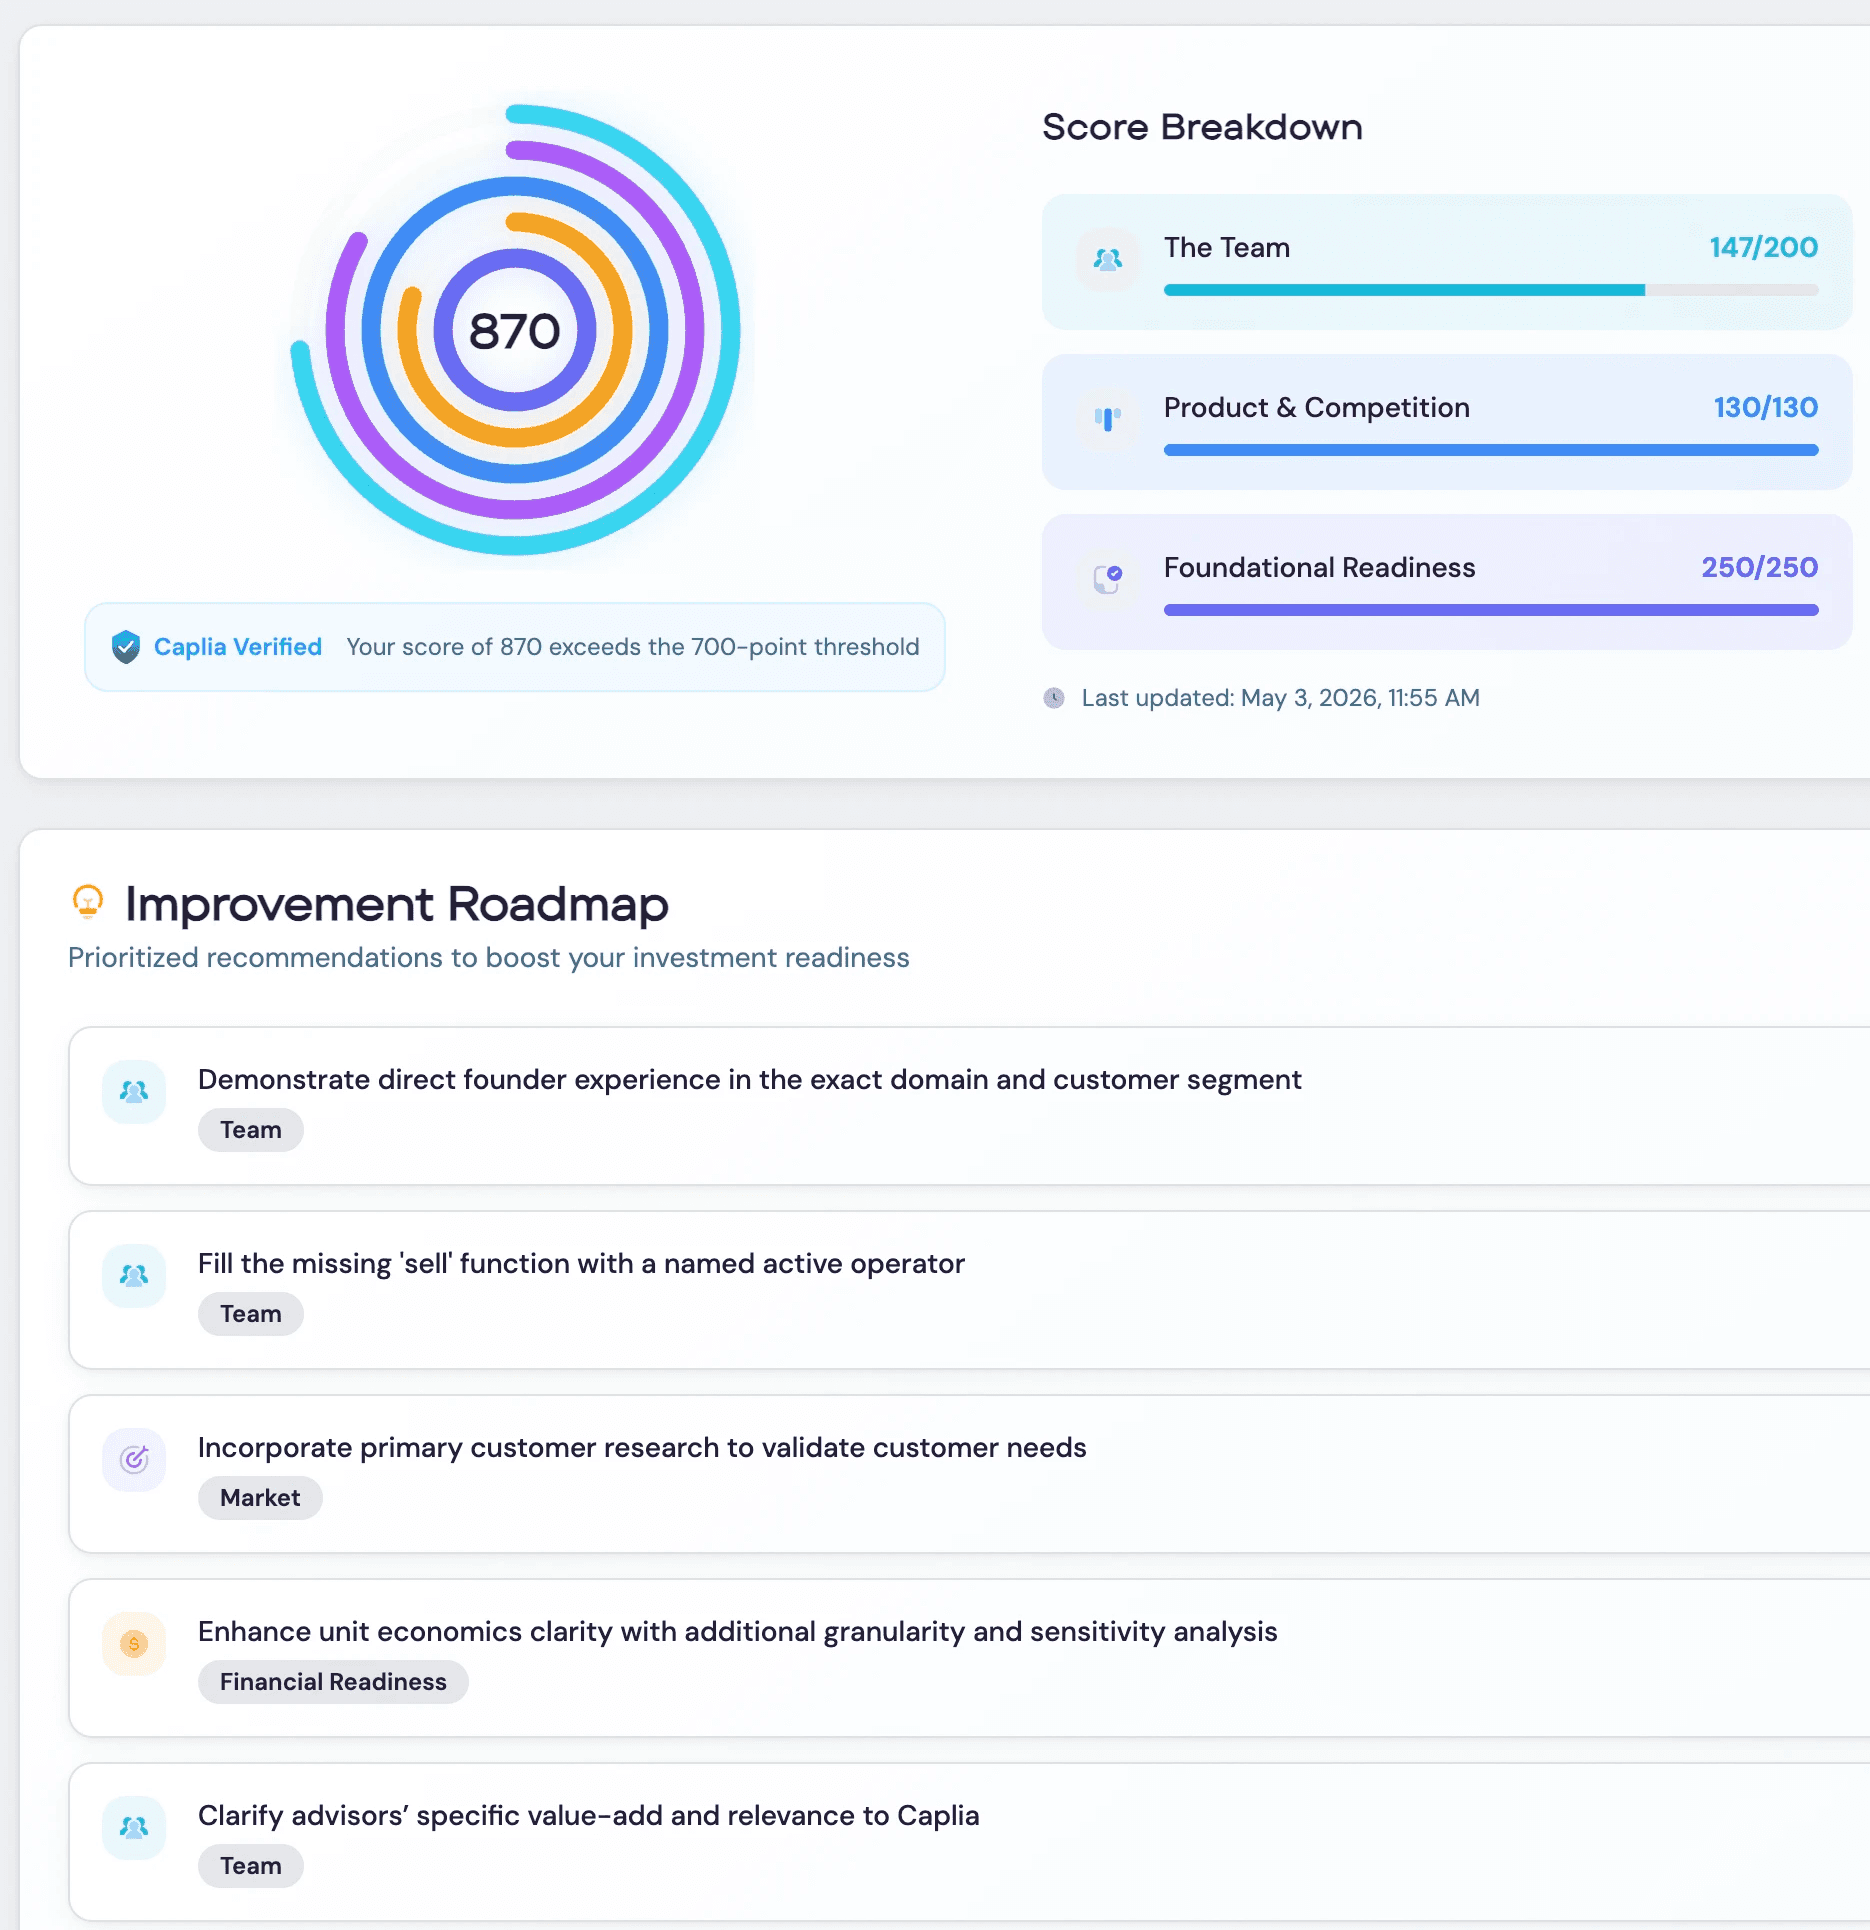Click 'Prioritized recommendations to boost' subtitle

(489, 958)
